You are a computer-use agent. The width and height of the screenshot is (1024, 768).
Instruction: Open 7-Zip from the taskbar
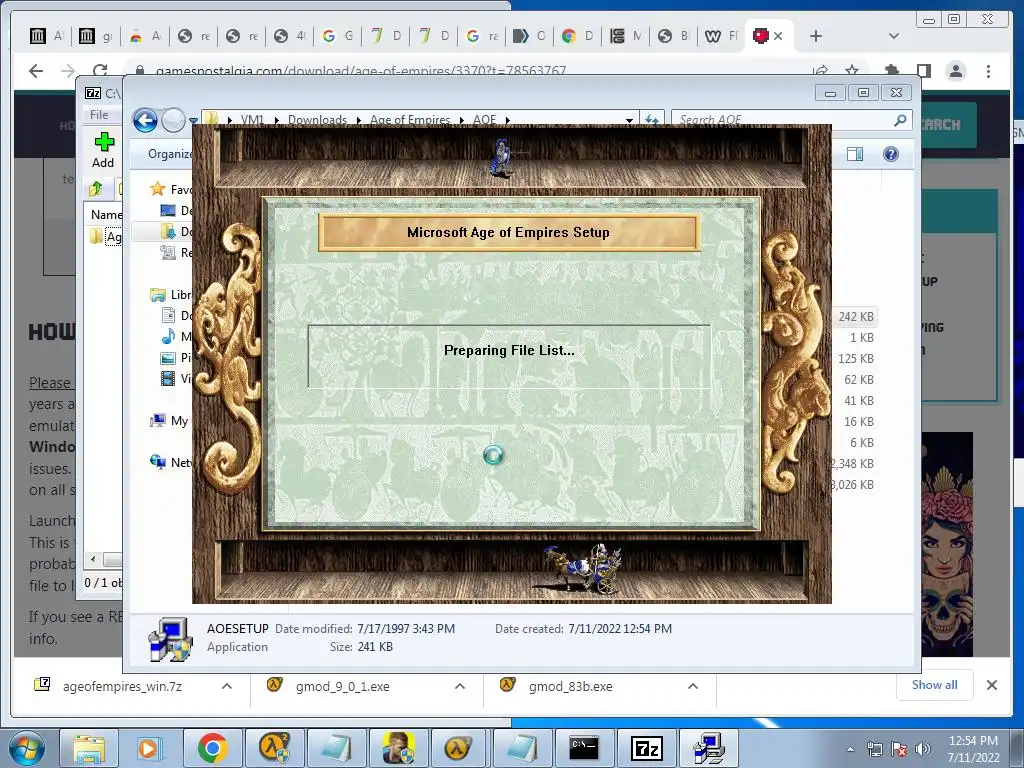coord(647,748)
